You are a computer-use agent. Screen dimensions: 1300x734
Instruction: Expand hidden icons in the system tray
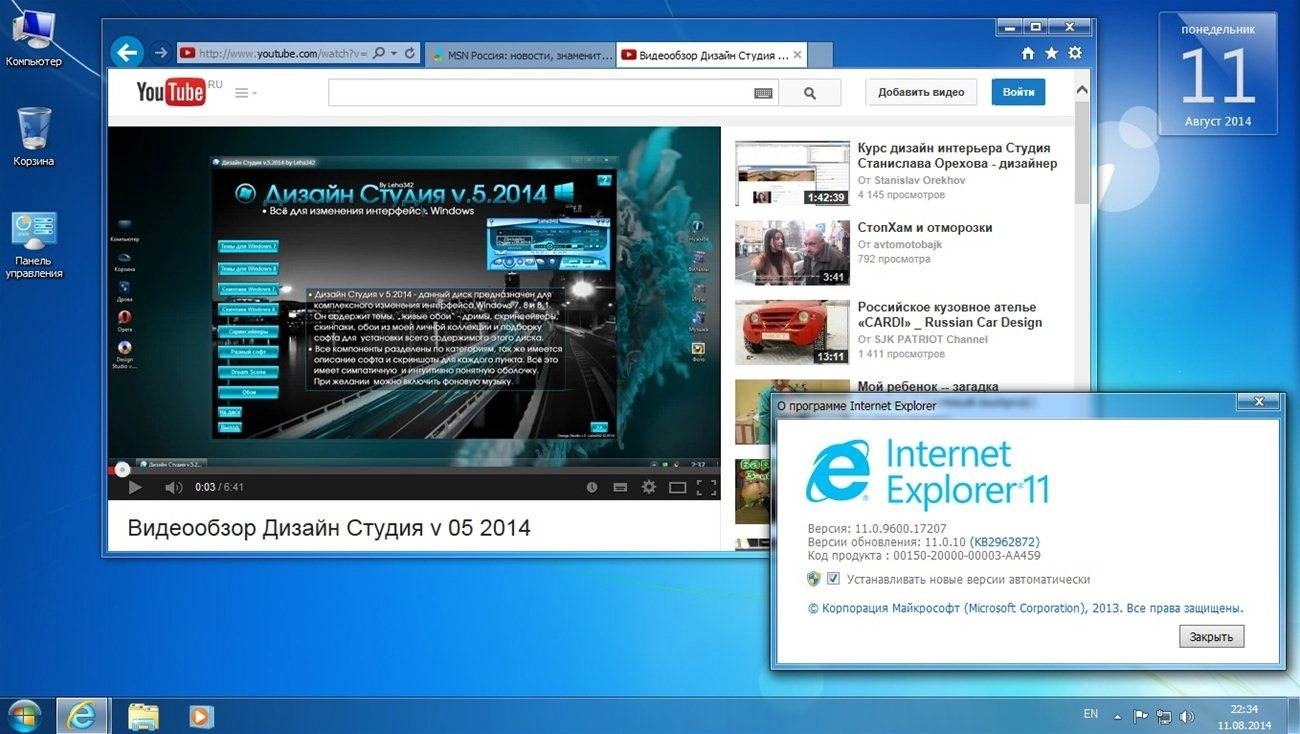coord(1115,714)
